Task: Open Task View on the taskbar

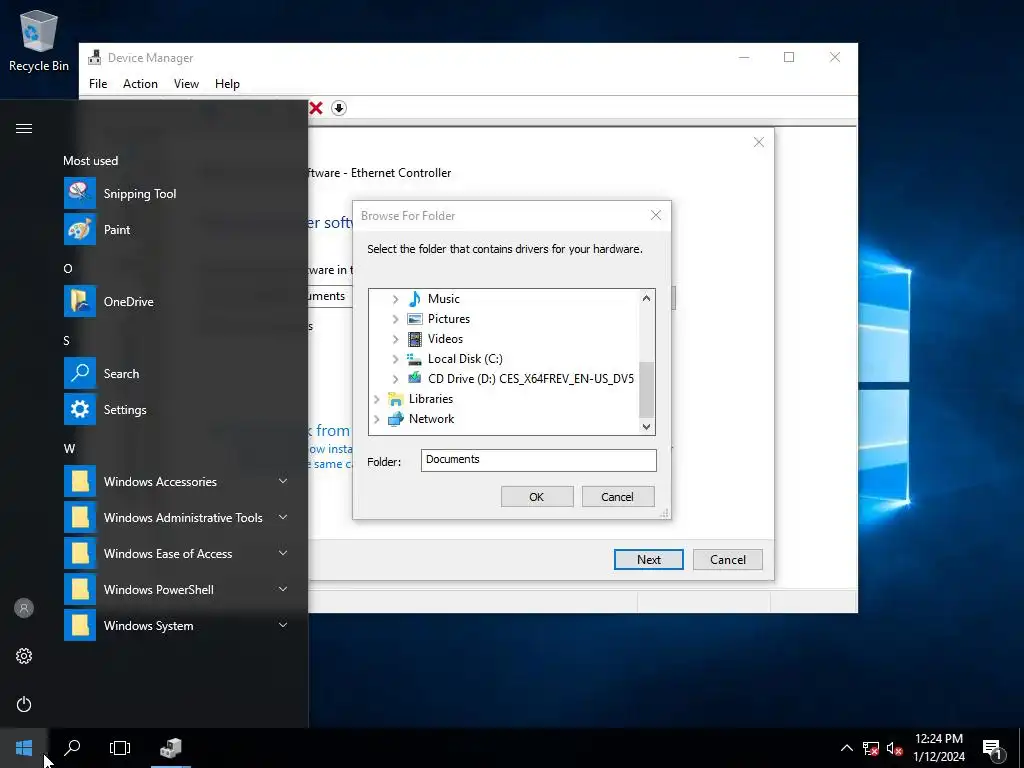Action: (x=120, y=748)
